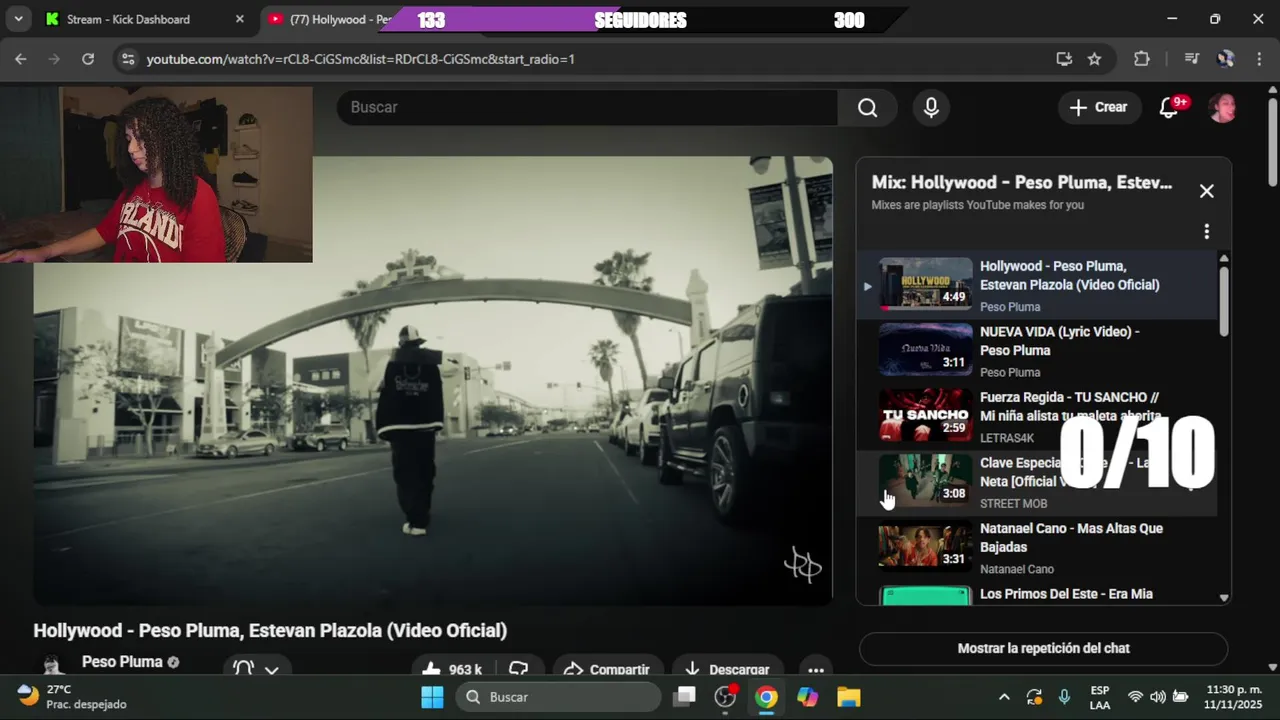1280x720 pixels.
Task: Play Fuerza Regida - TU SANCHO from the playlist
Action: (x=1037, y=417)
